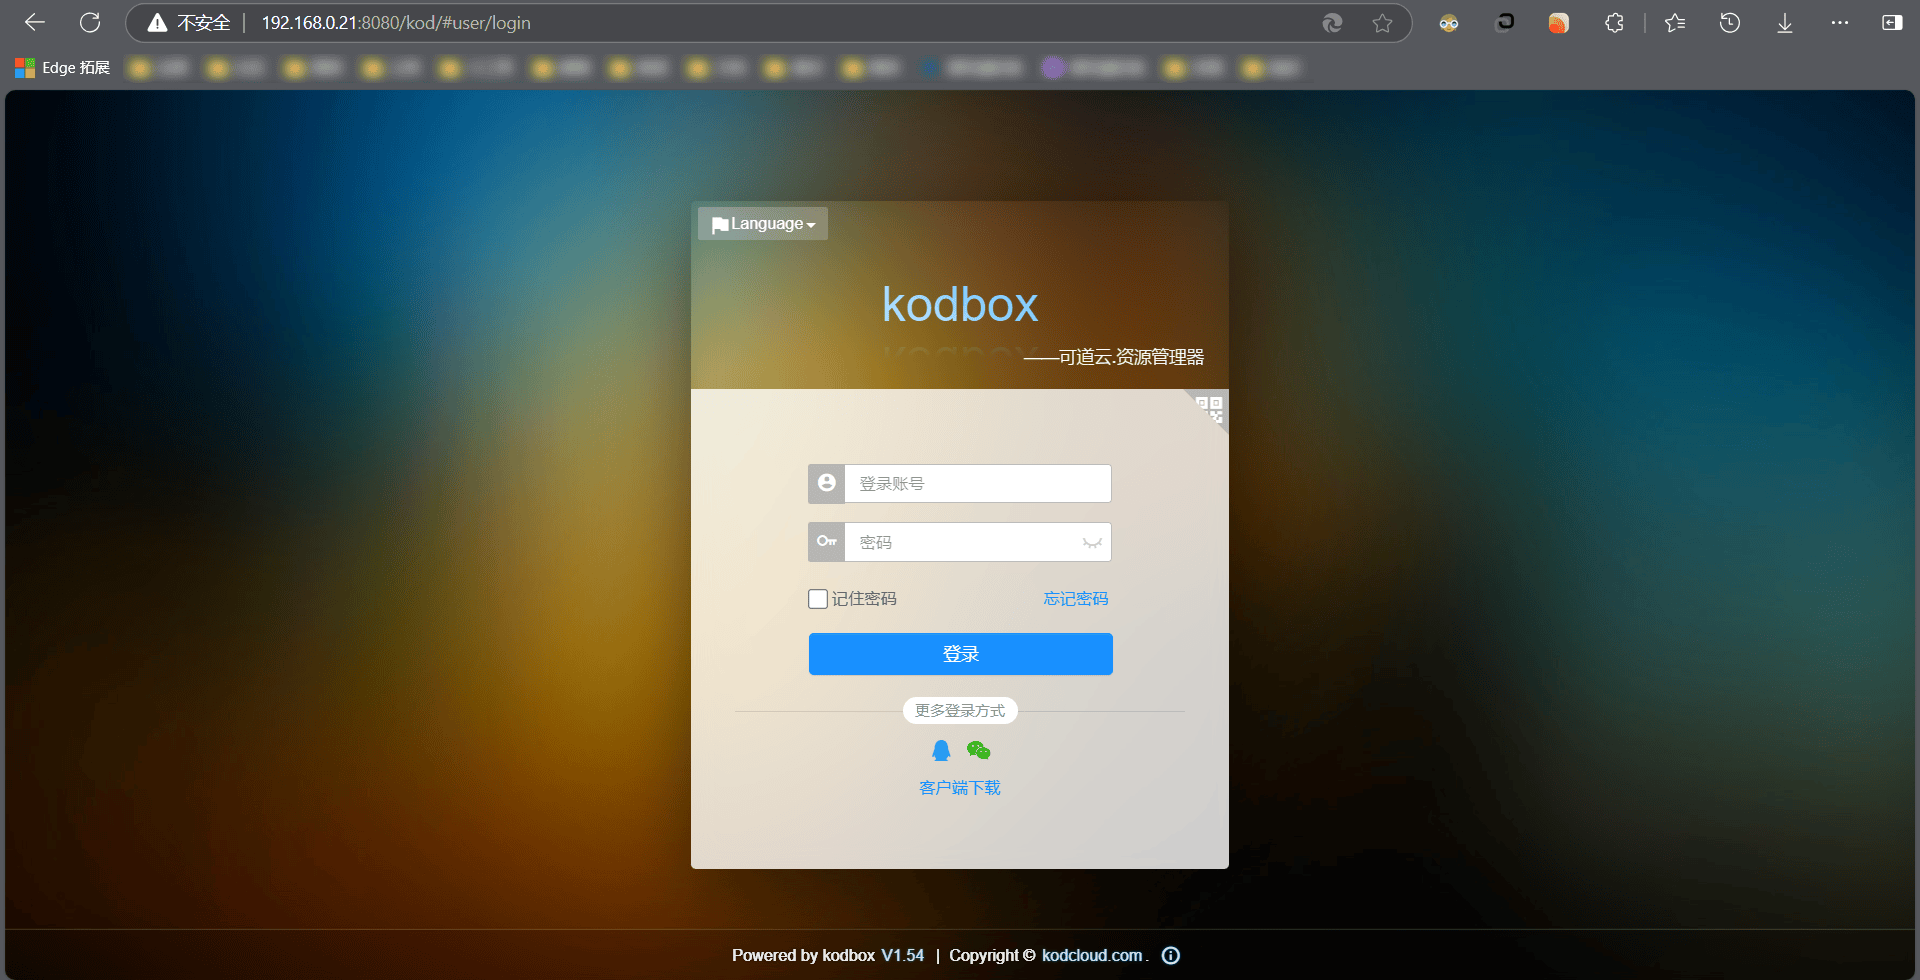Image resolution: width=1920 pixels, height=980 pixels.
Task: Click the WeChat login icon
Action: [x=978, y=750]
